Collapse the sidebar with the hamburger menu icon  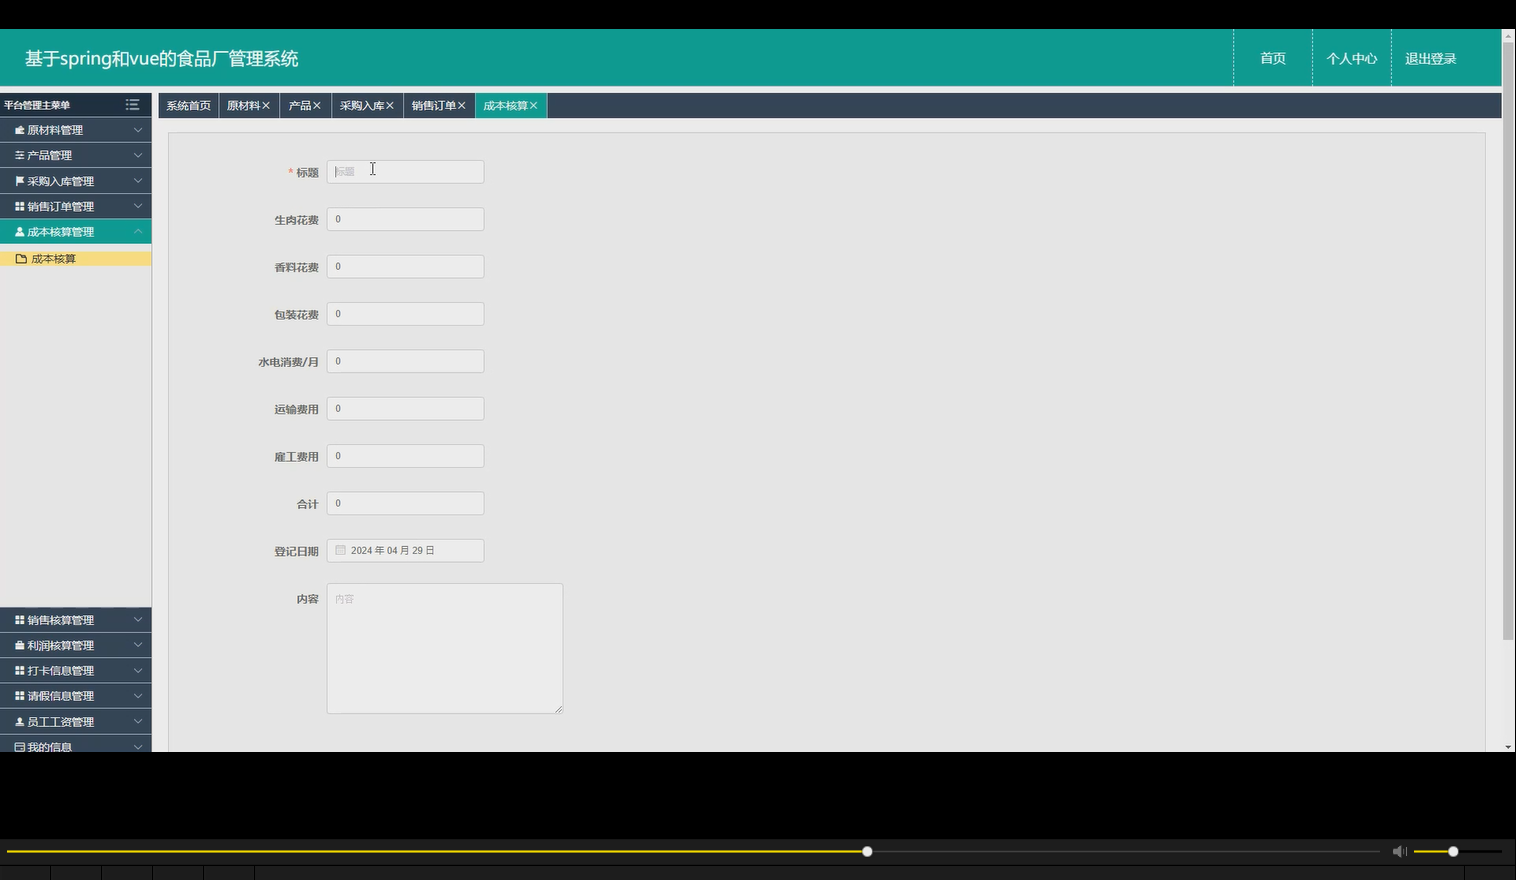(132, 105)
